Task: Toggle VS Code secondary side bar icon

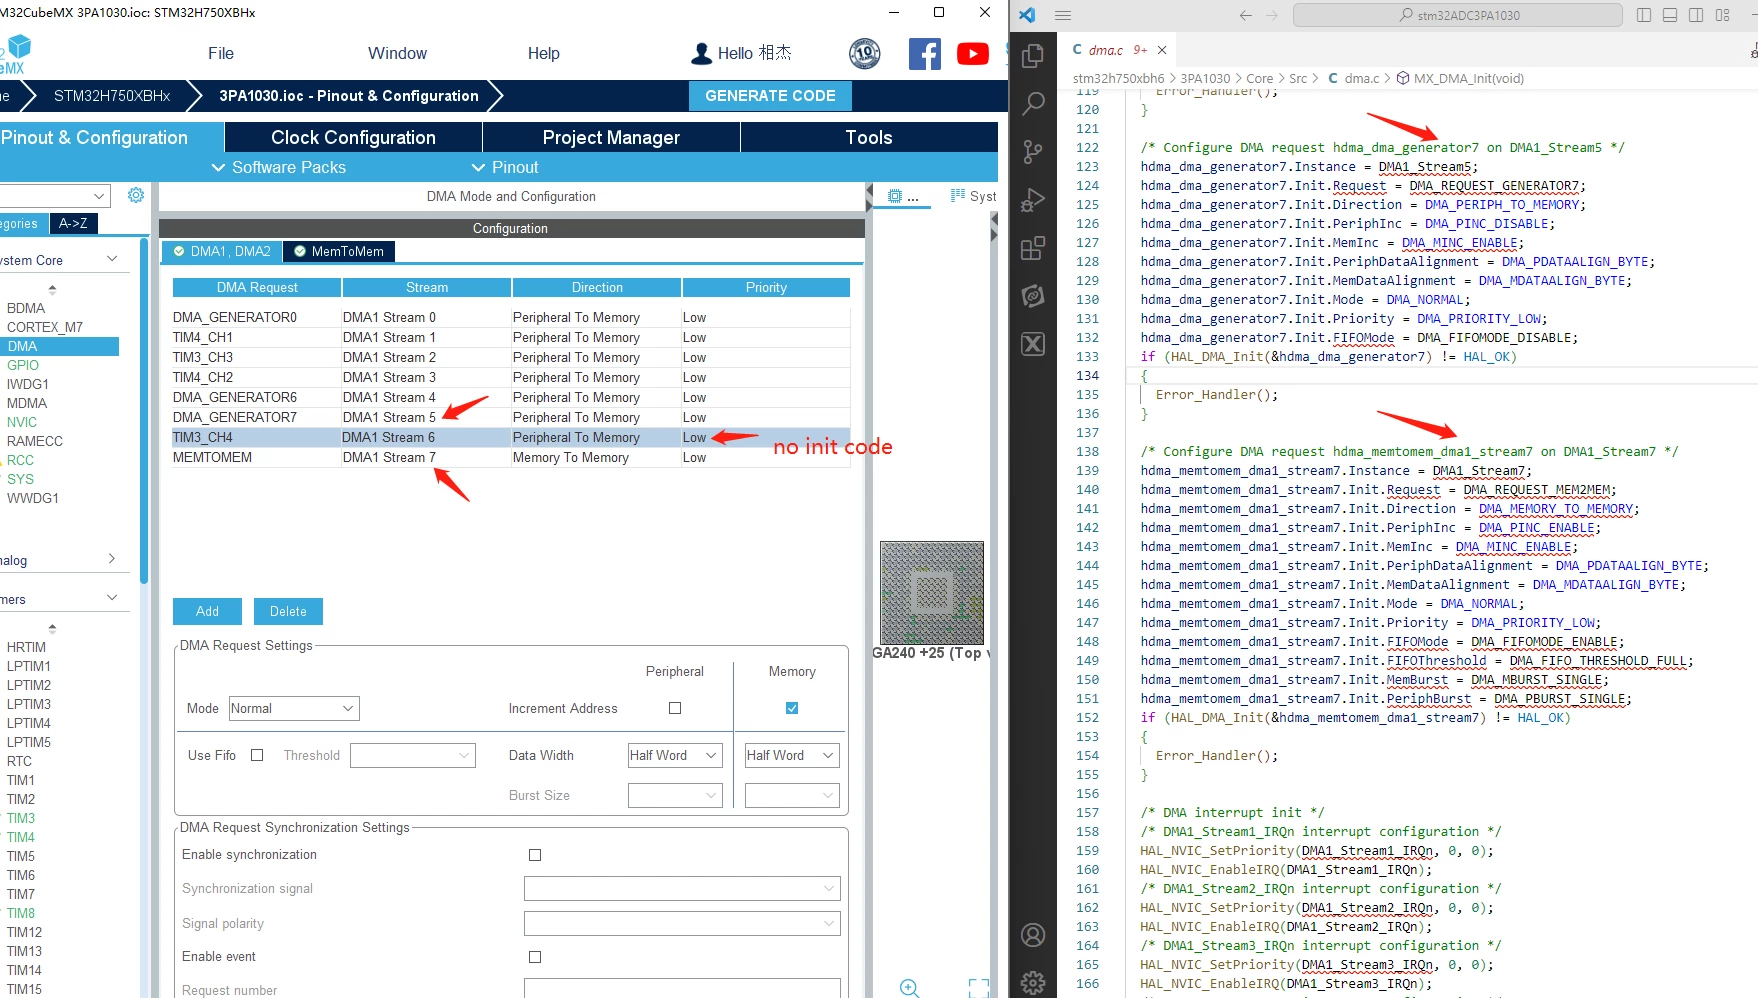Action: pyautogui.click(x=1696, y=15)
